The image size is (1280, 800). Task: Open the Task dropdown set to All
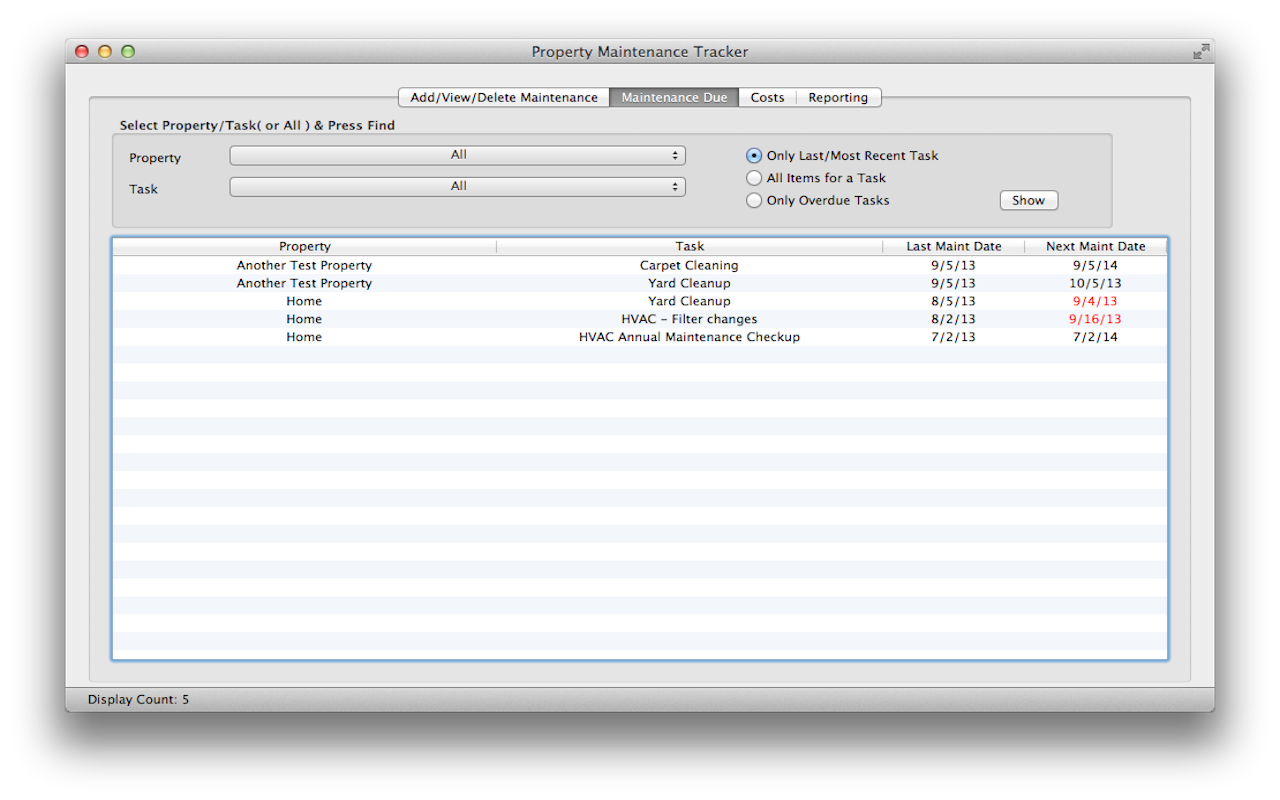pos(457,186)
